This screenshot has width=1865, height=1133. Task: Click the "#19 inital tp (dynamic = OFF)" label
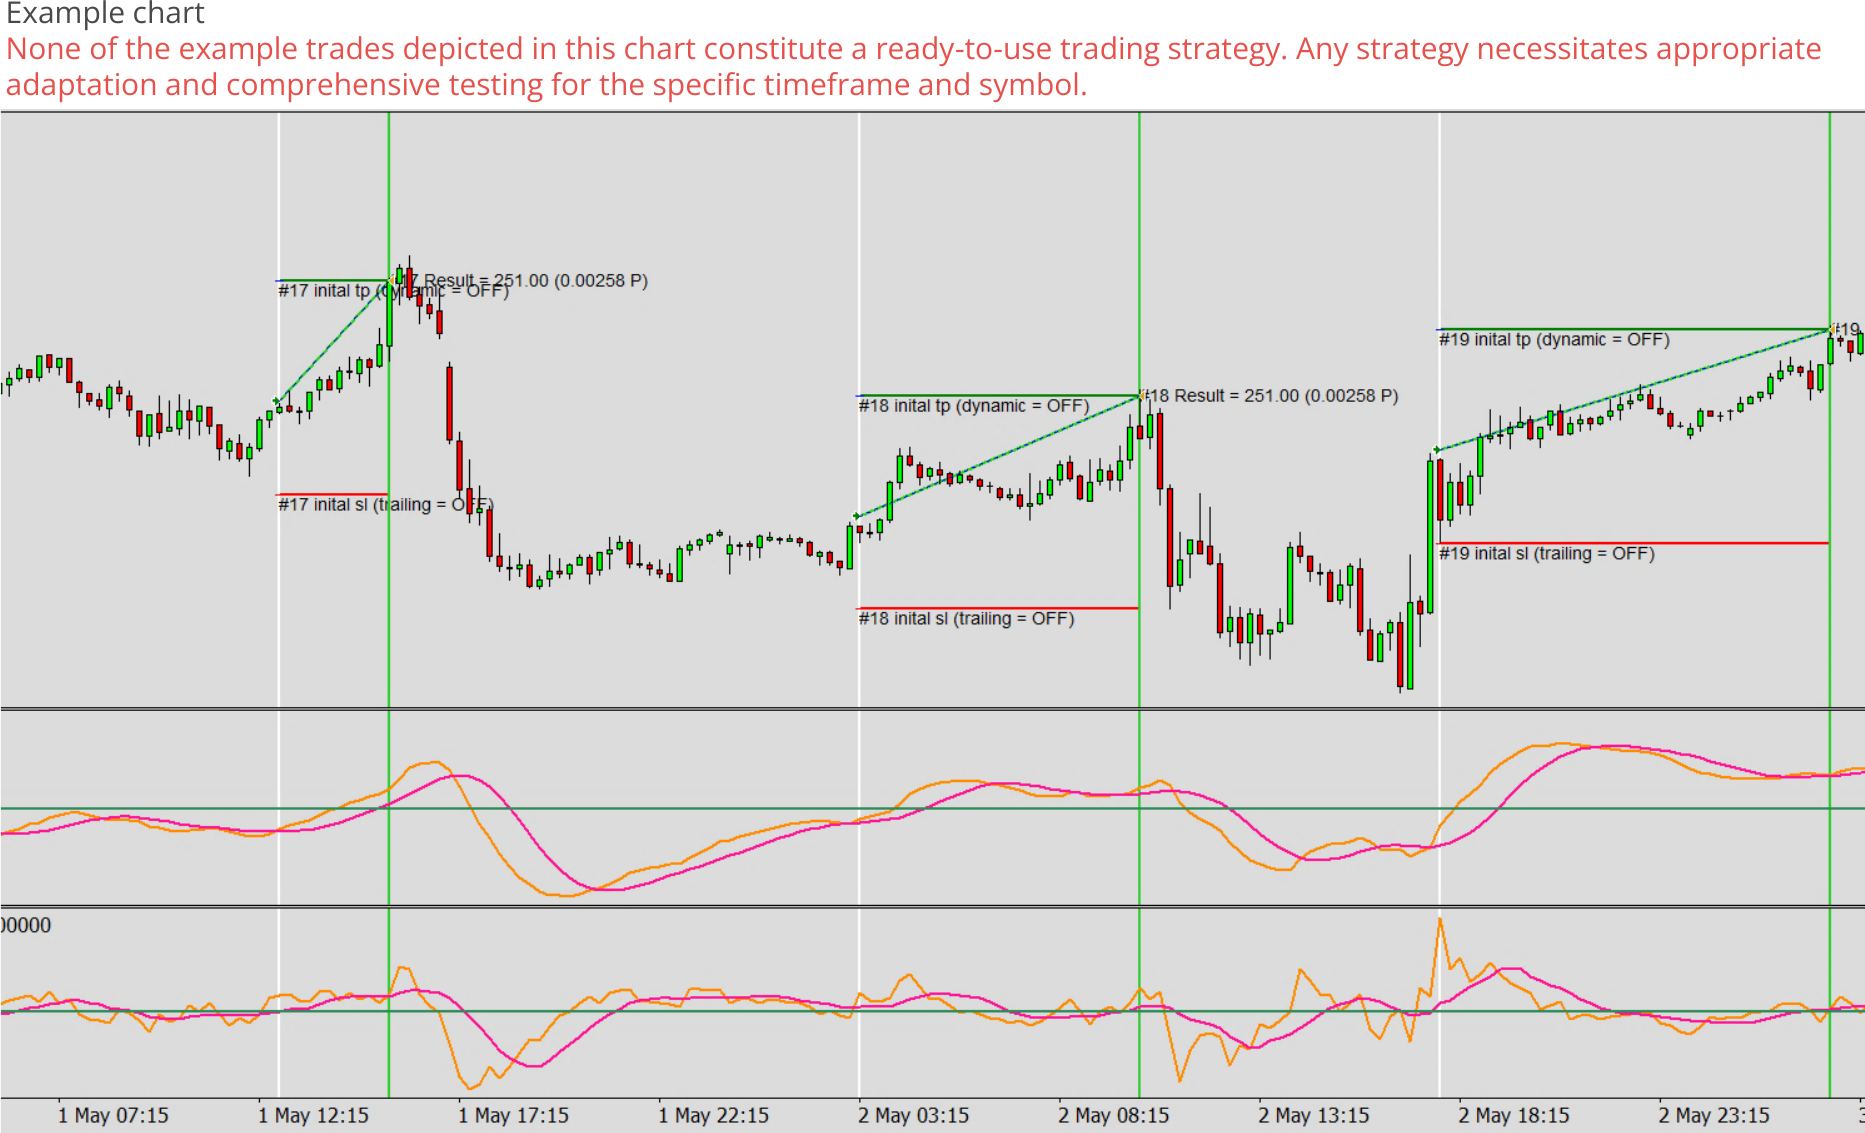pyautogui.click(x=1555, y=340)
